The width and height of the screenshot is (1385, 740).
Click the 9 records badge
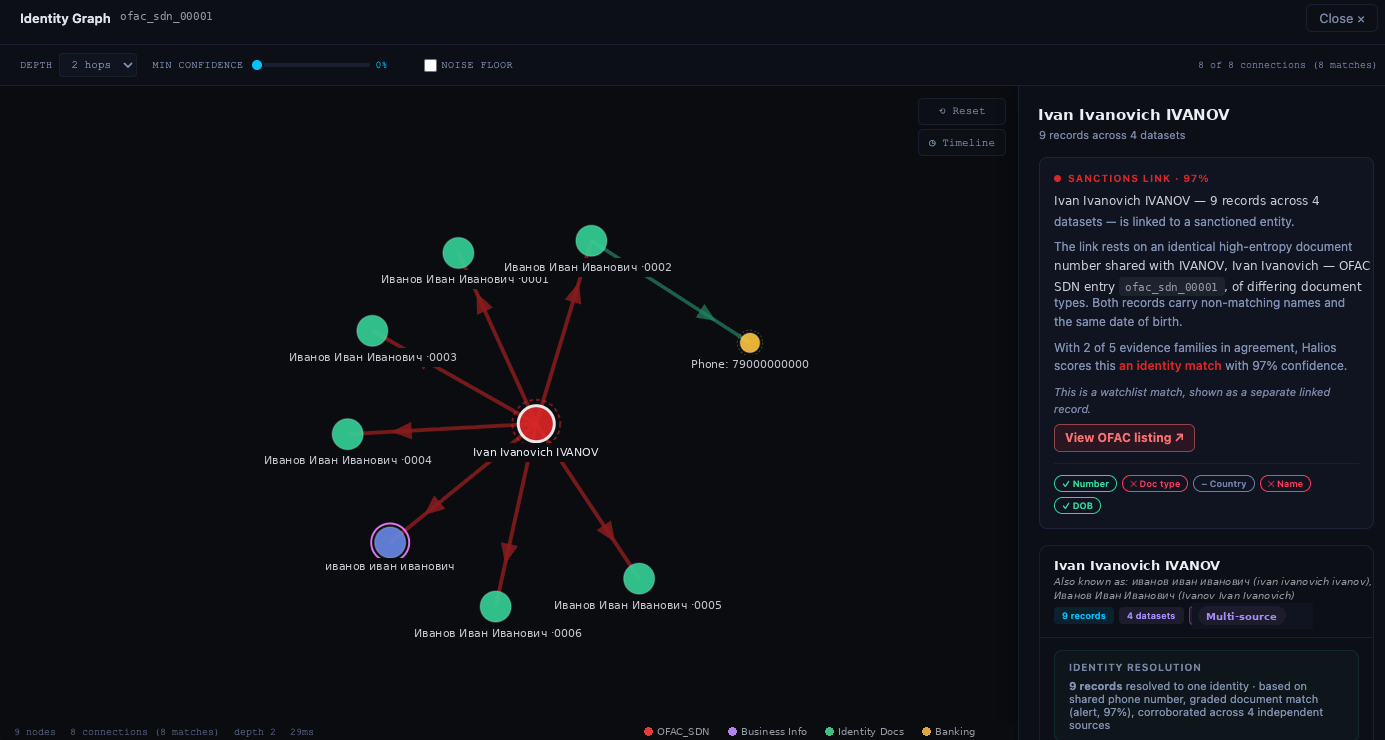point(1084,616)
